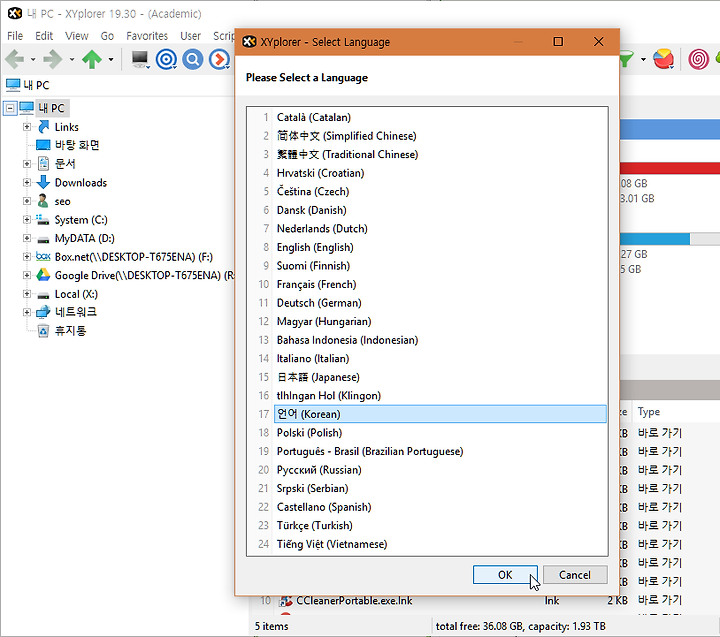The image size is (720, 637).
Task: Select Downloads folder in tree
Action: (81, 183)
